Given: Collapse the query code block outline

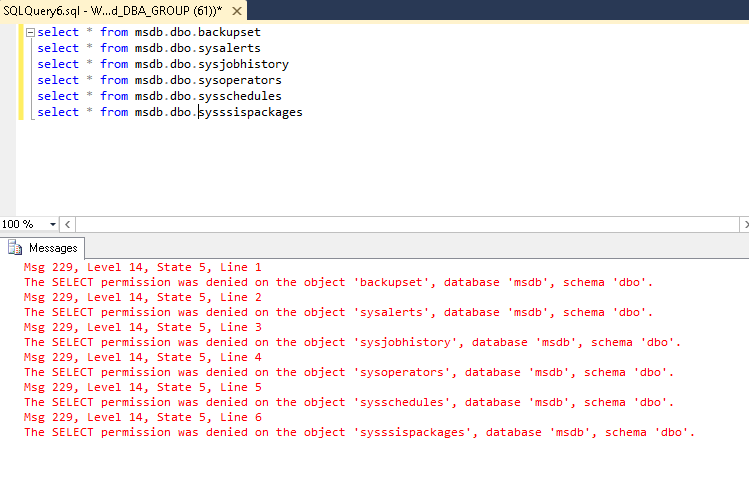Looking at the screenshot, I should click(x=31, y=32).
